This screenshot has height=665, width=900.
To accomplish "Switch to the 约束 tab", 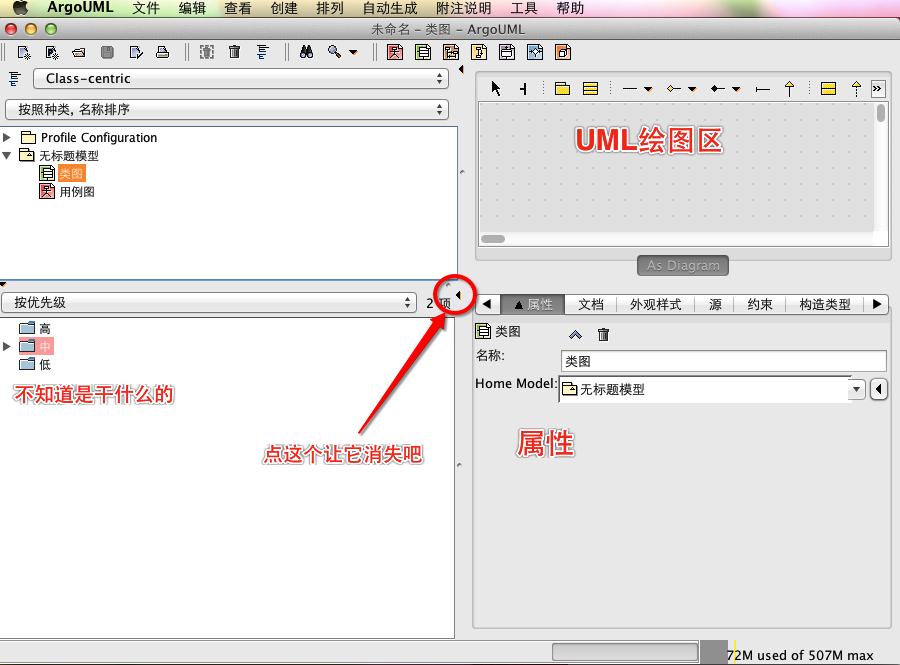I will [760, 304].
